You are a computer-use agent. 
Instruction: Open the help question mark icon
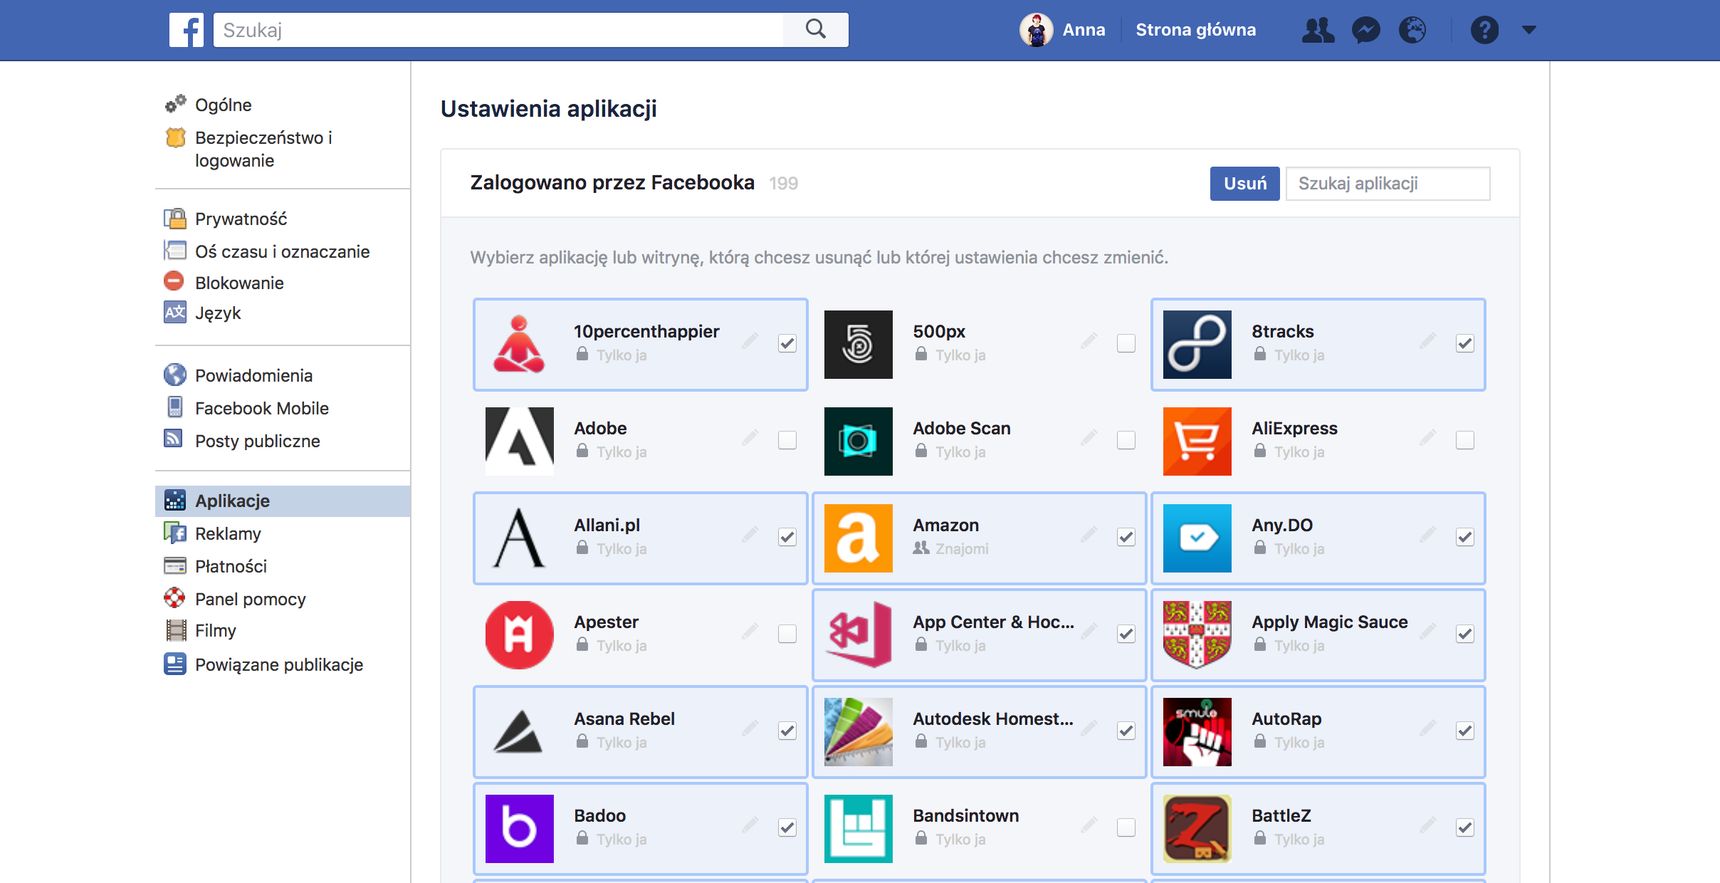[x=1484, y=30]
